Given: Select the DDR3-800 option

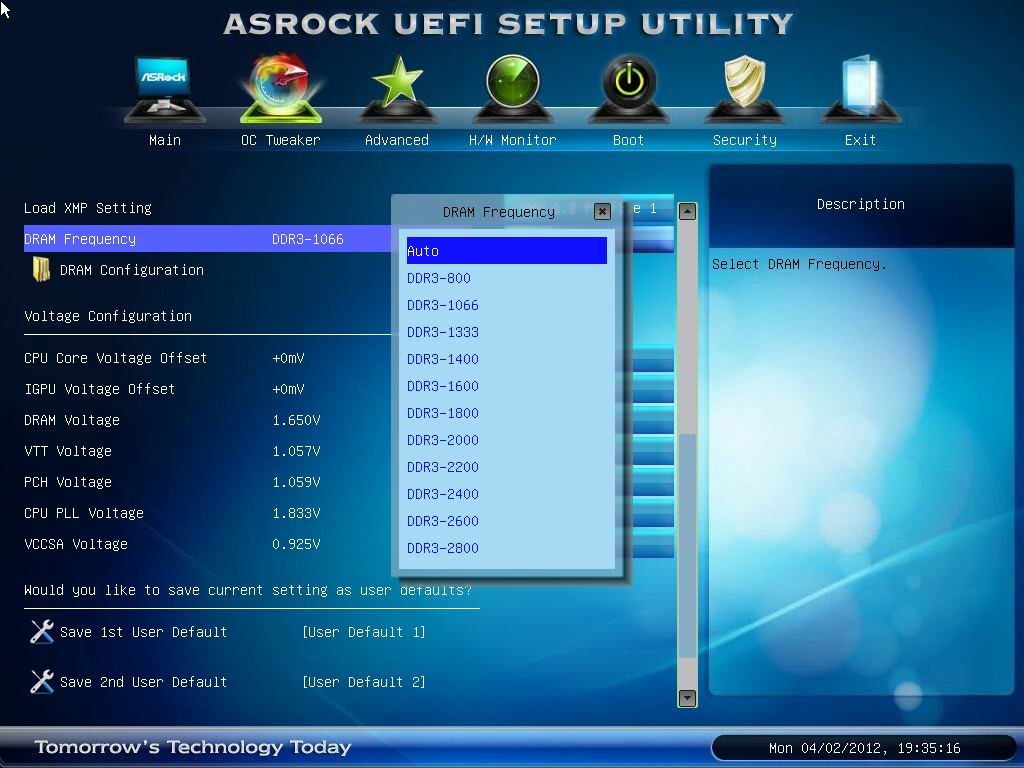Looking at the screenshot, I should [x=439, y=278].
